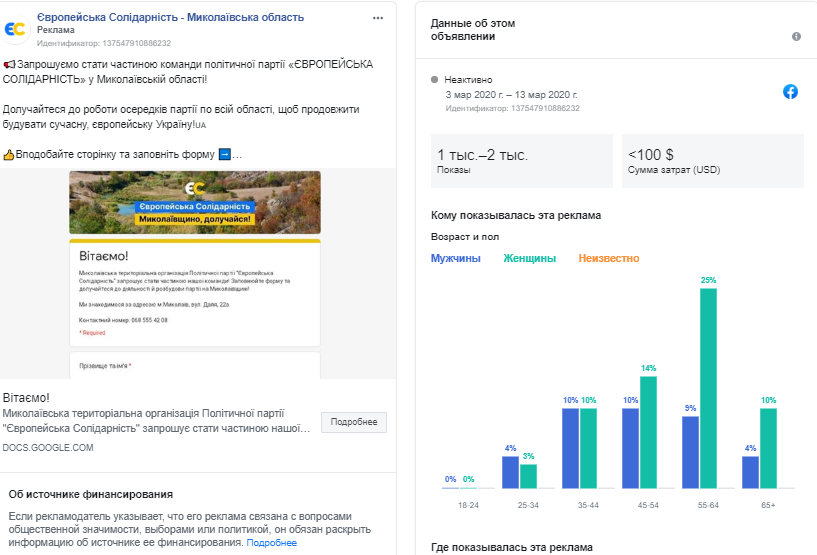This screenshot has width=817, height=555.
Task: Click the gray inactive status dot
Action: 435,80
